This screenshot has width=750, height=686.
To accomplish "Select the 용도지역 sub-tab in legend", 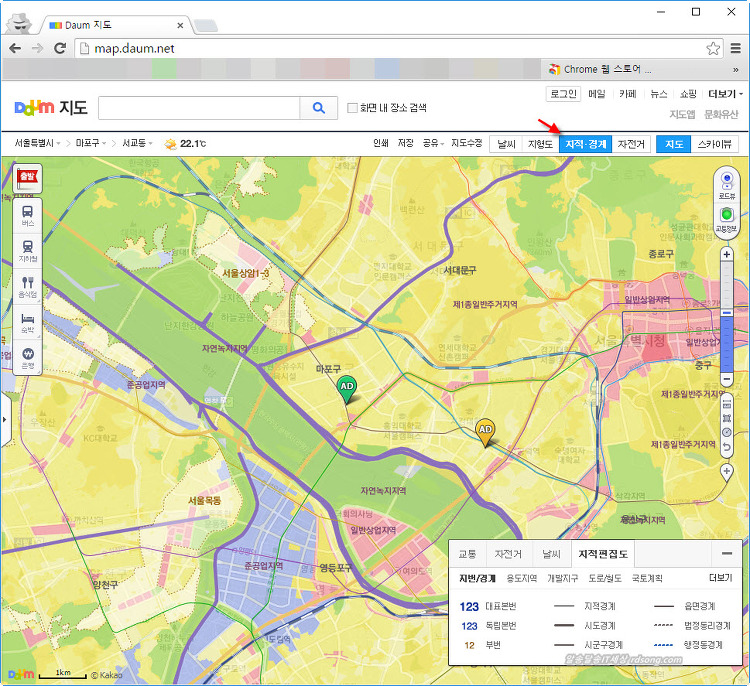I will point(521,578).
